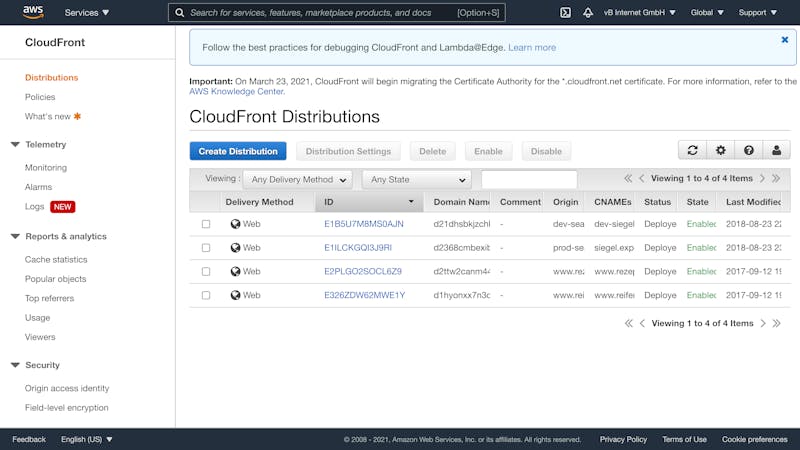This screenshot has width=800, height=450.
Task: Click the search magnifier icon
Action: tap(180, 12)
